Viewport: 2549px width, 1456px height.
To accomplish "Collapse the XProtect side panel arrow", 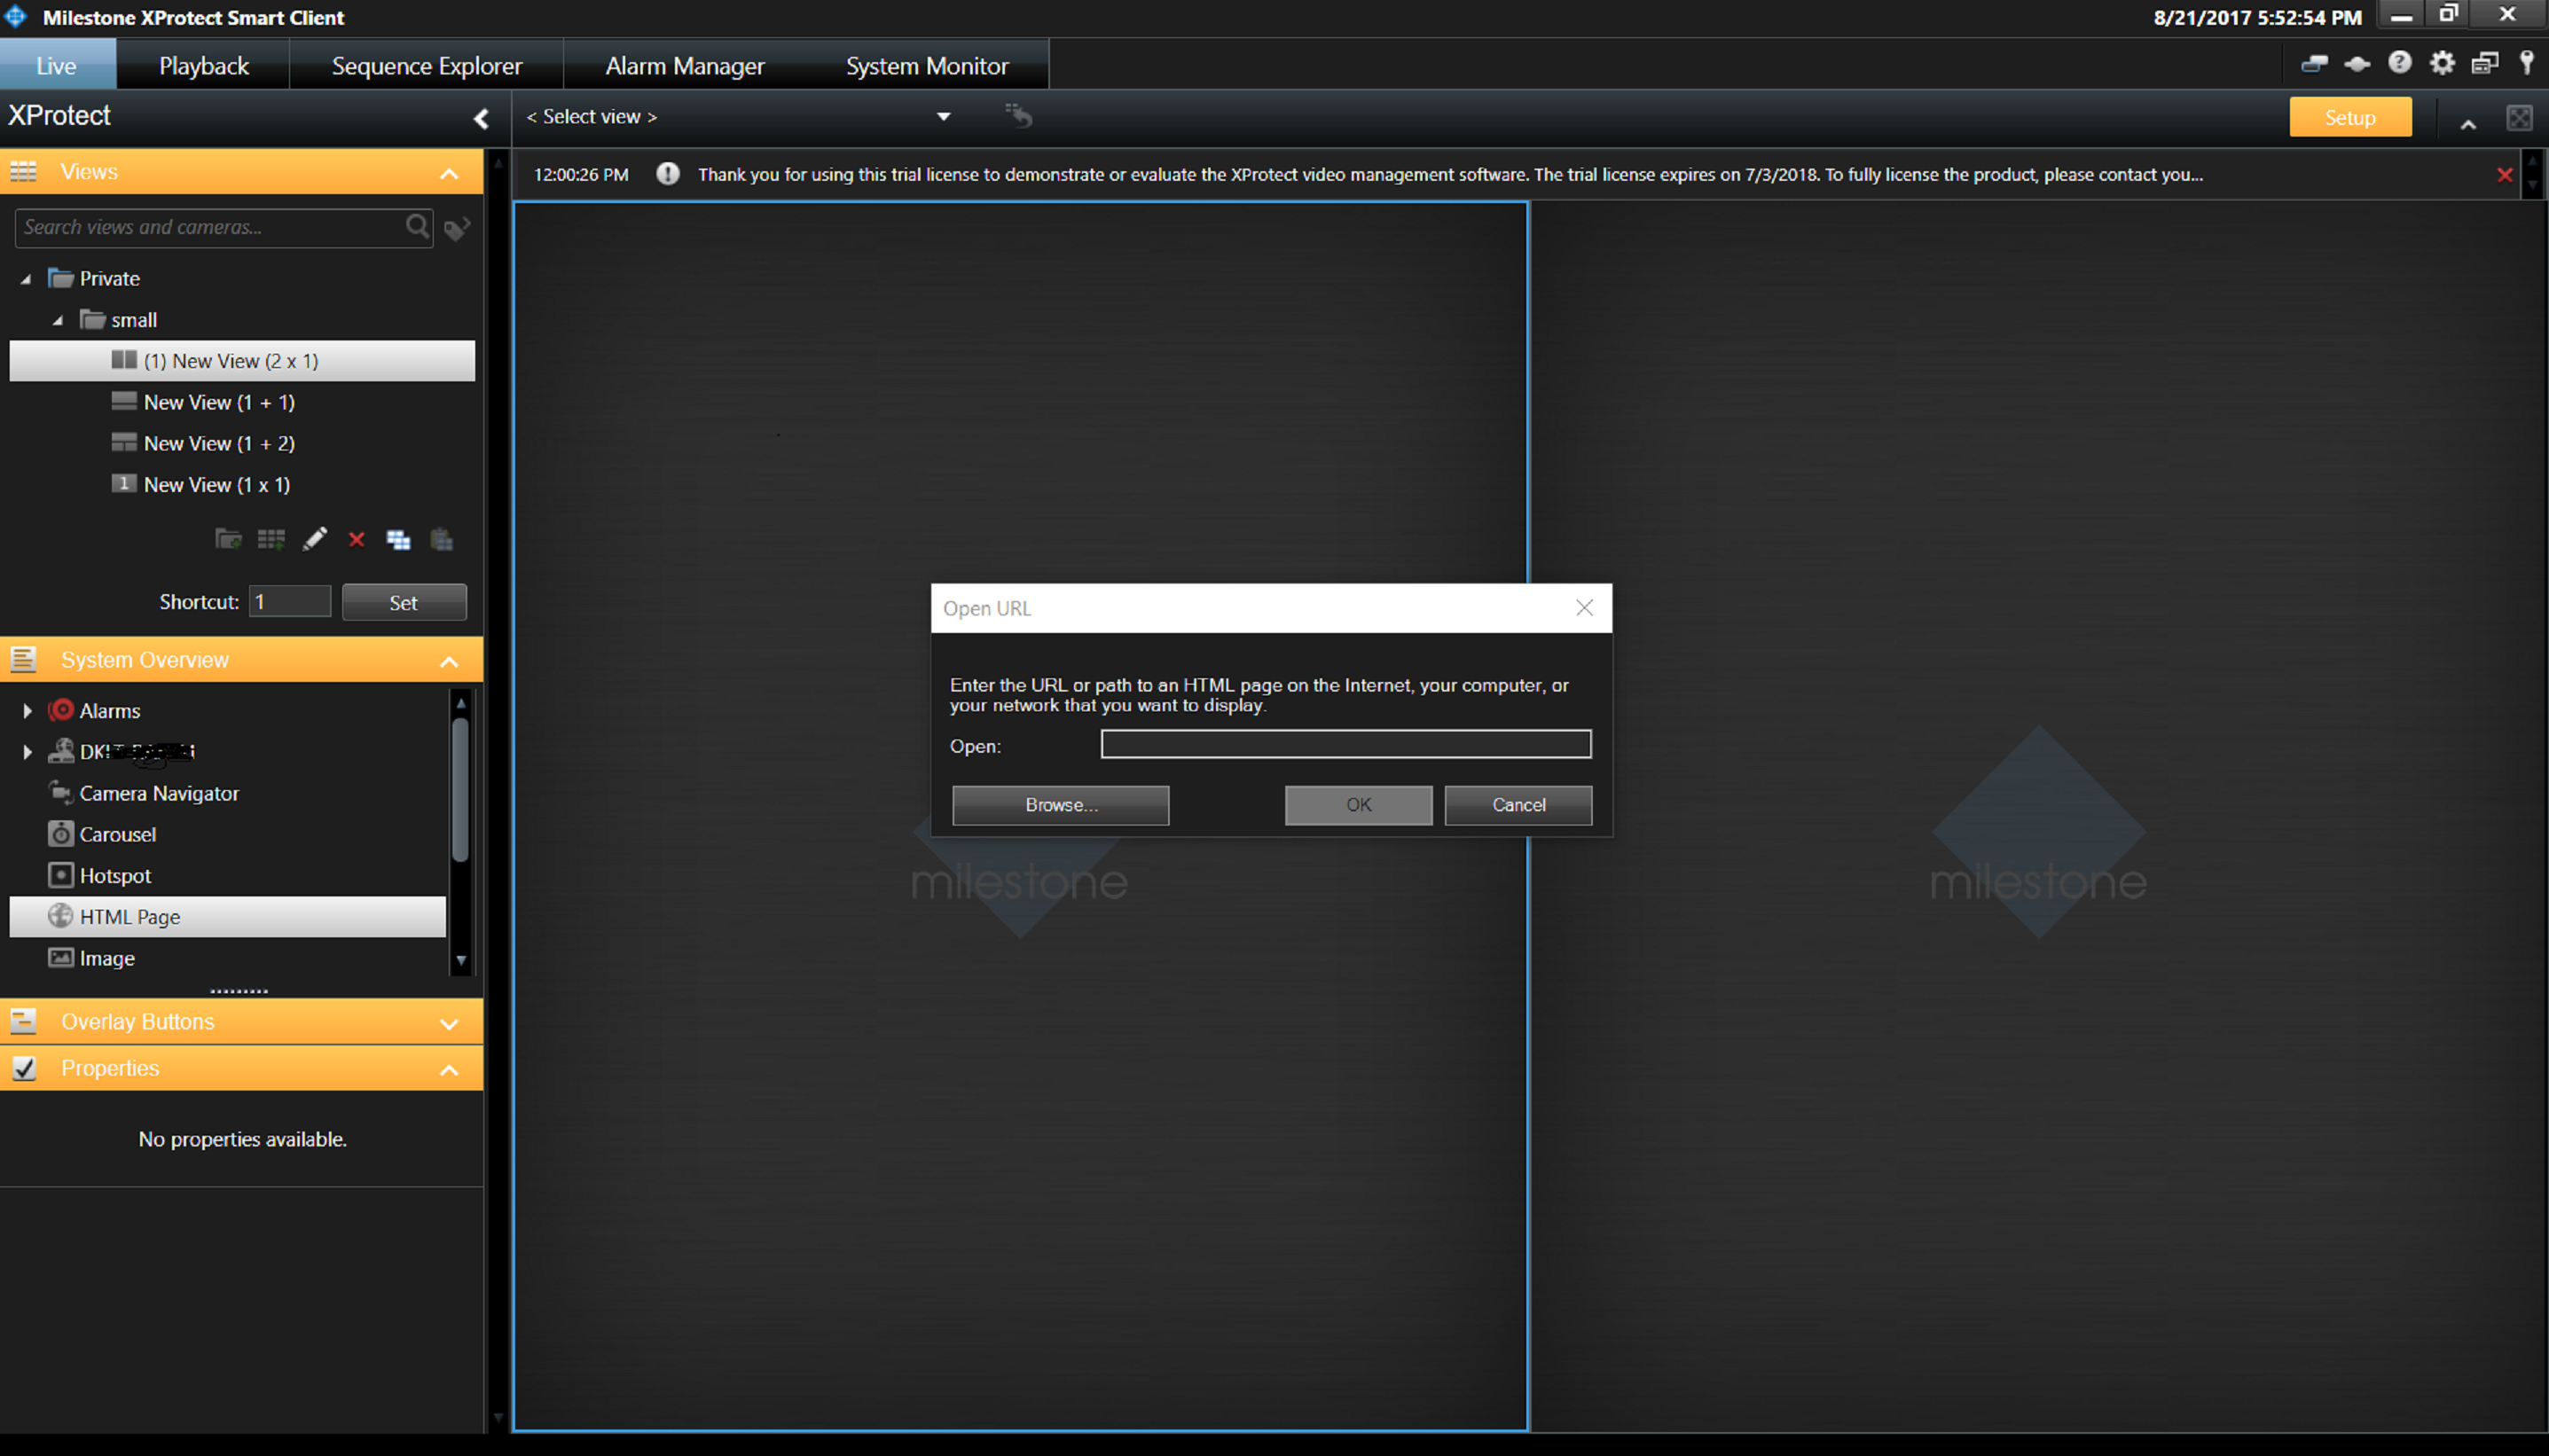I will point(481,119).
